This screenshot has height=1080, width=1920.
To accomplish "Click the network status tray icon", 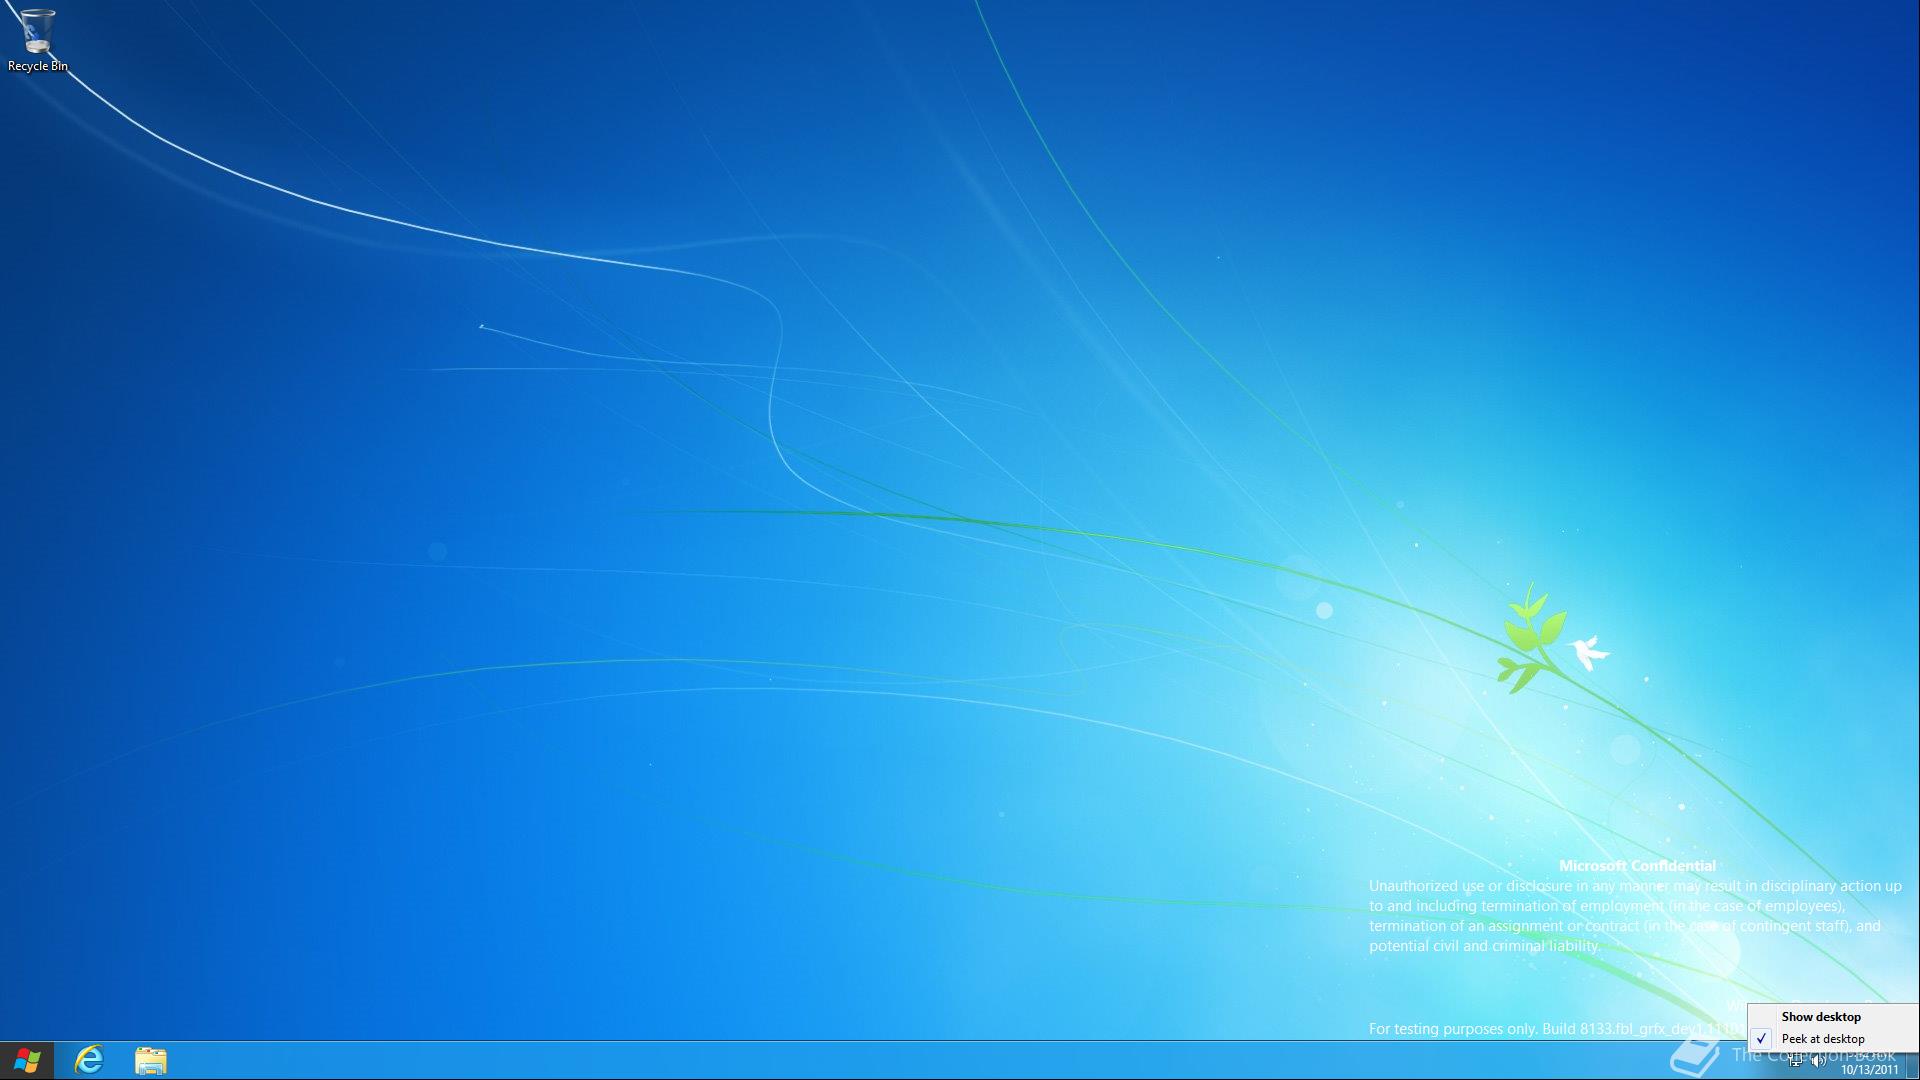I will pyautogui.click(x=1796, y=1062).
